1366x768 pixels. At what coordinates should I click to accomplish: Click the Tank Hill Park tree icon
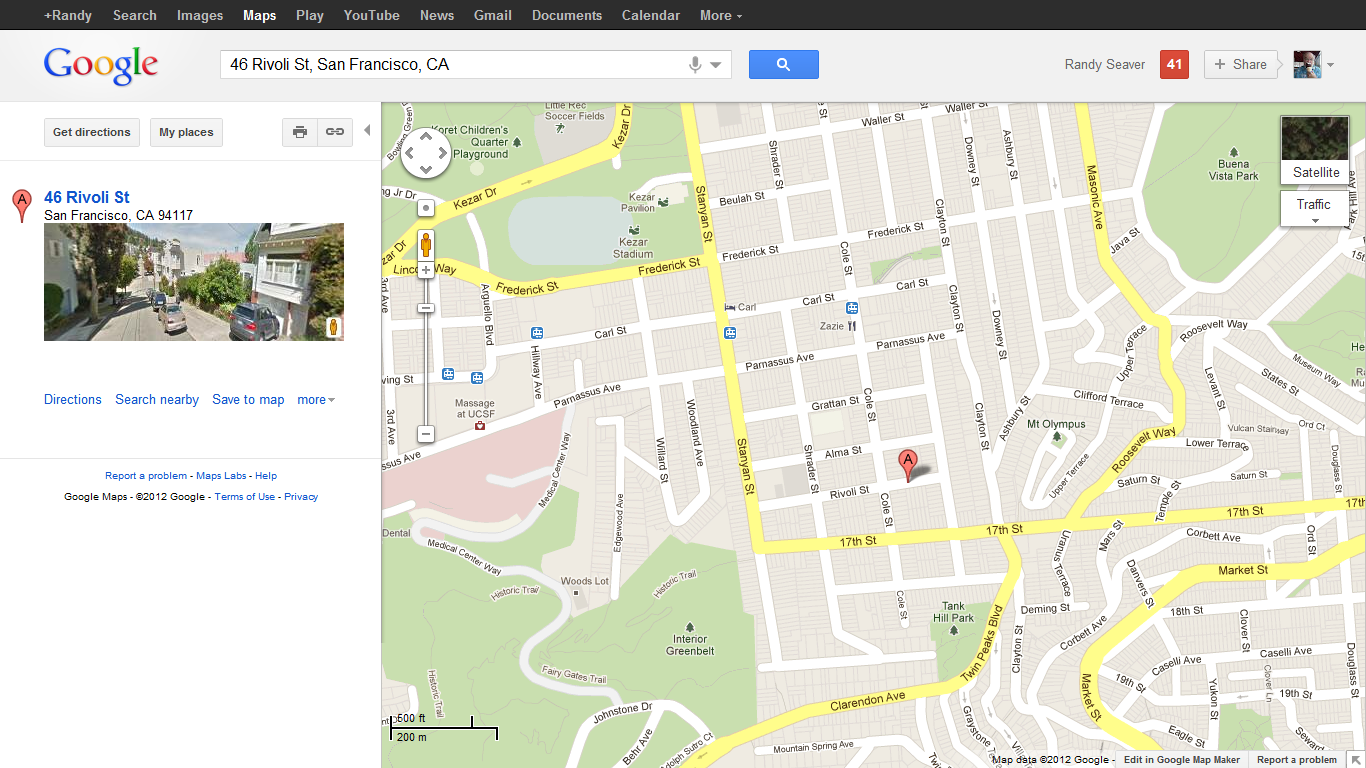pos(952,629)
